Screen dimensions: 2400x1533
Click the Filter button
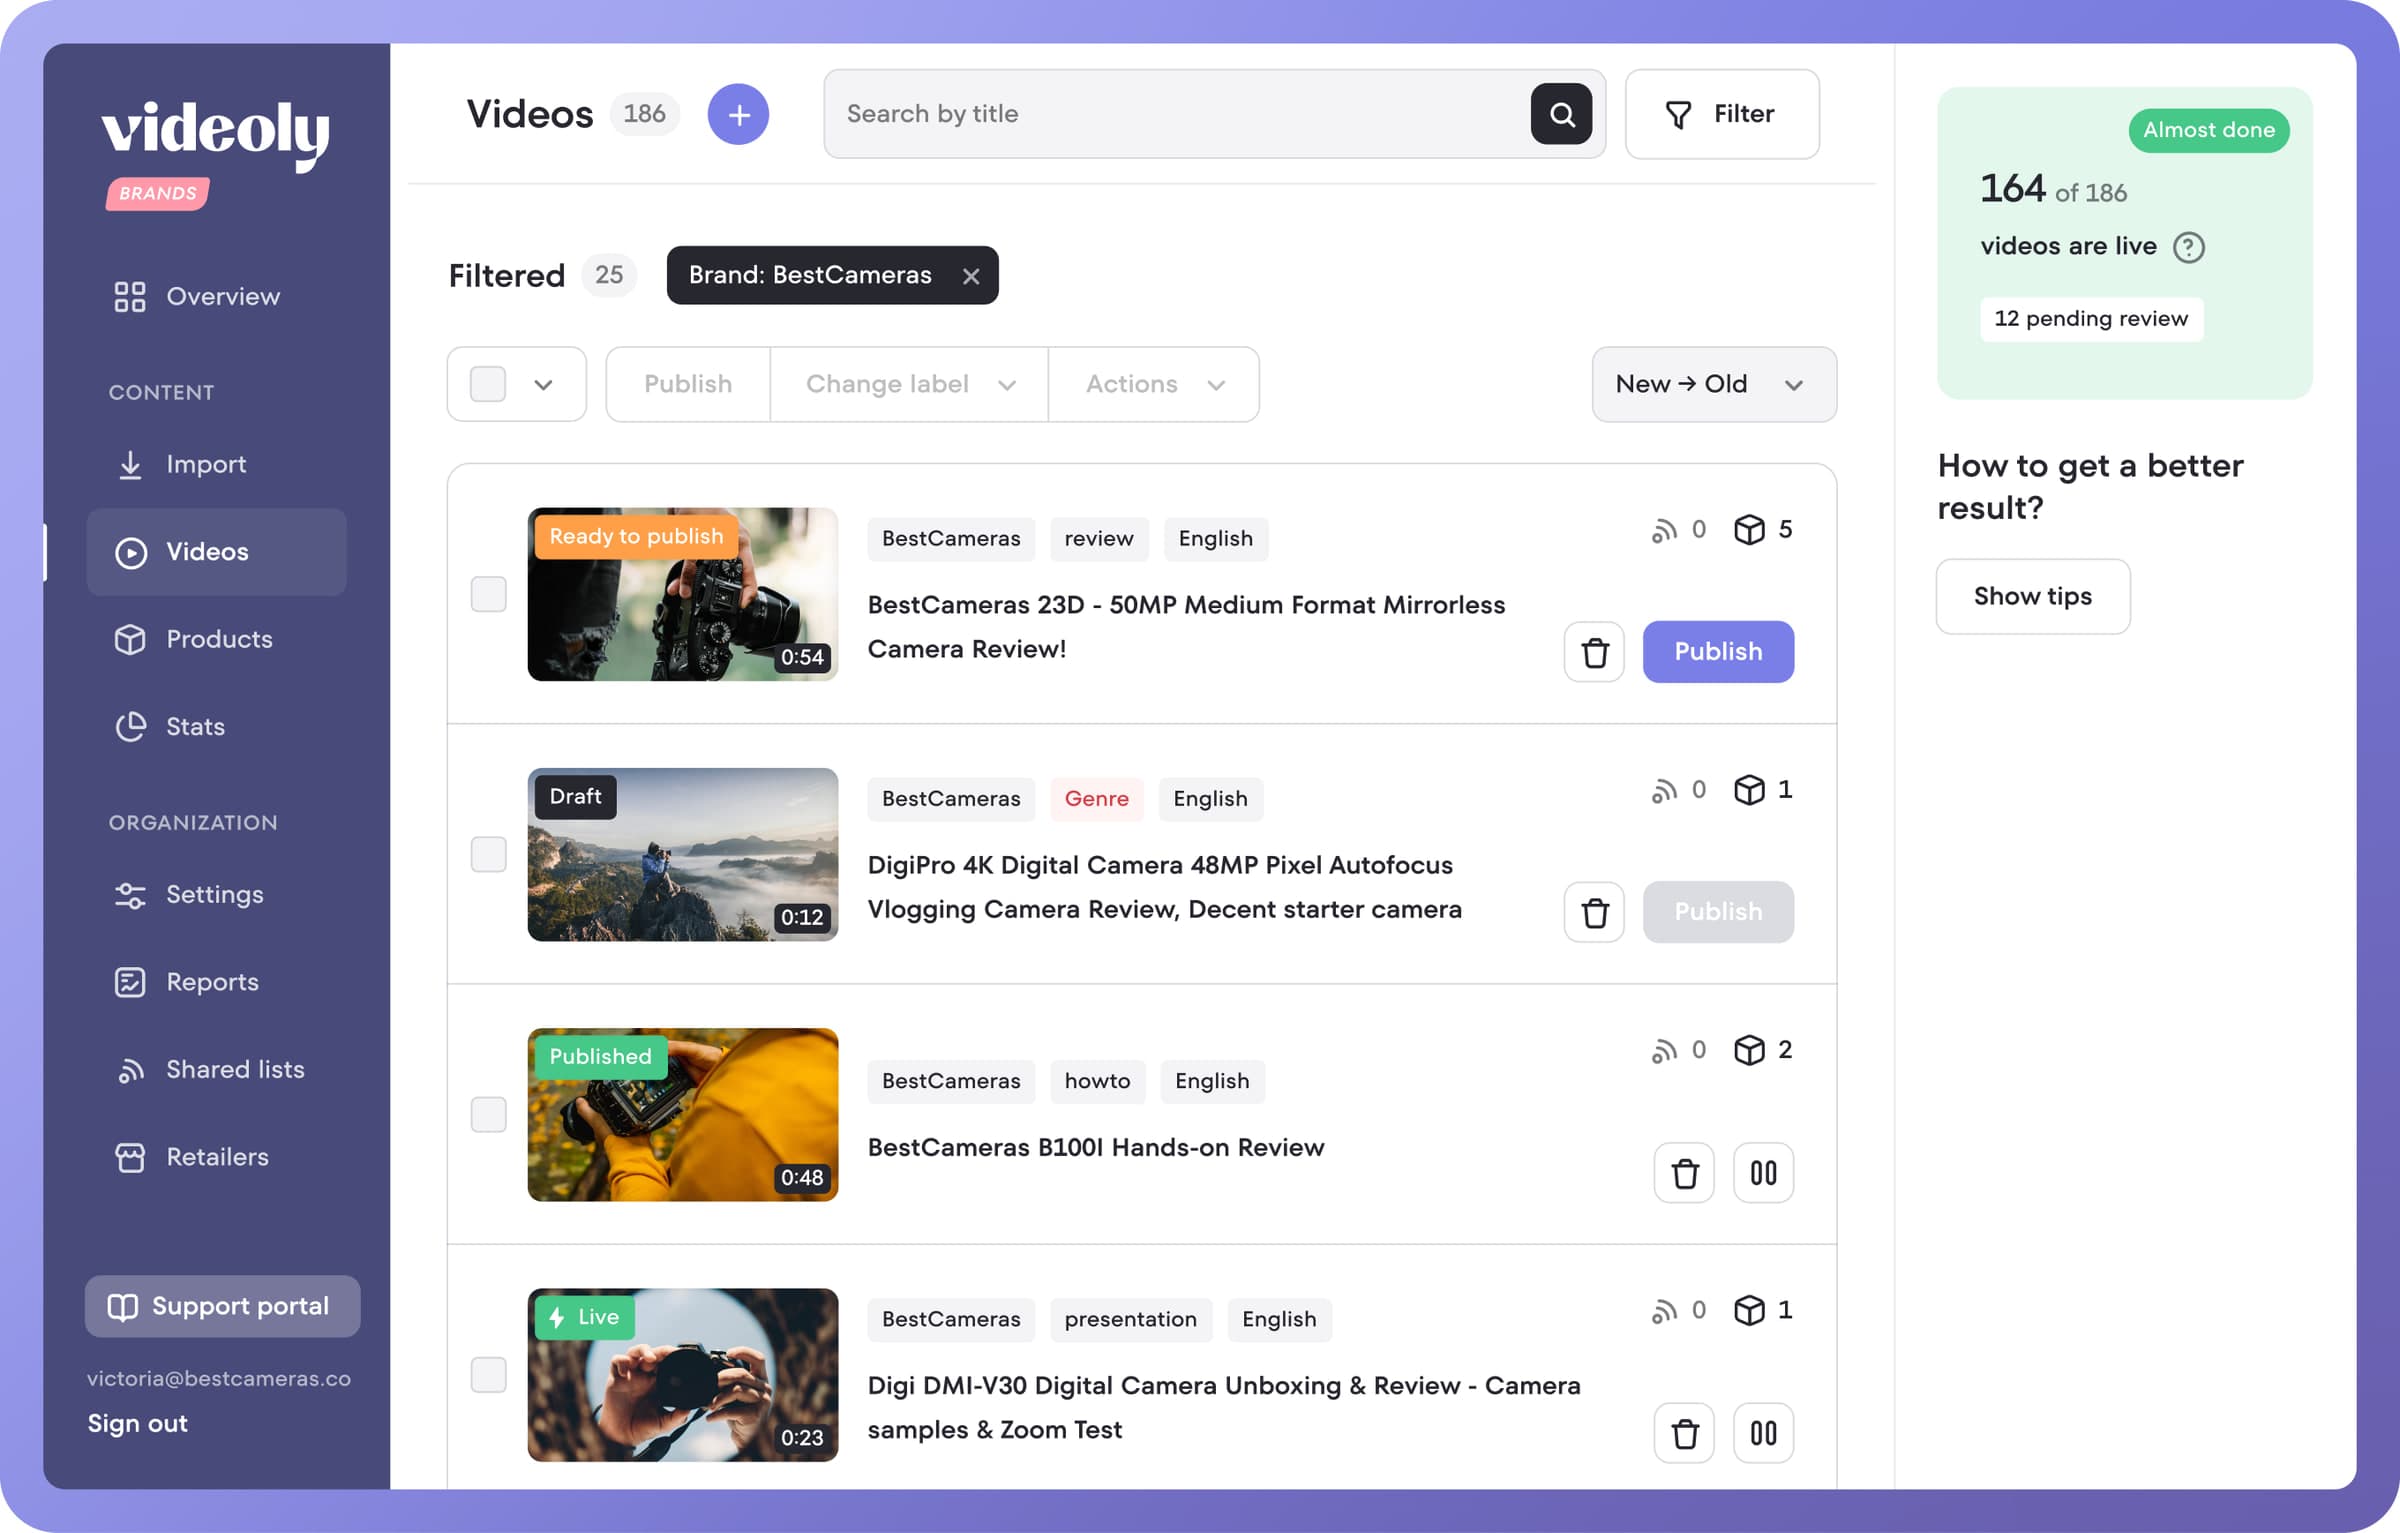[1722, 114]
